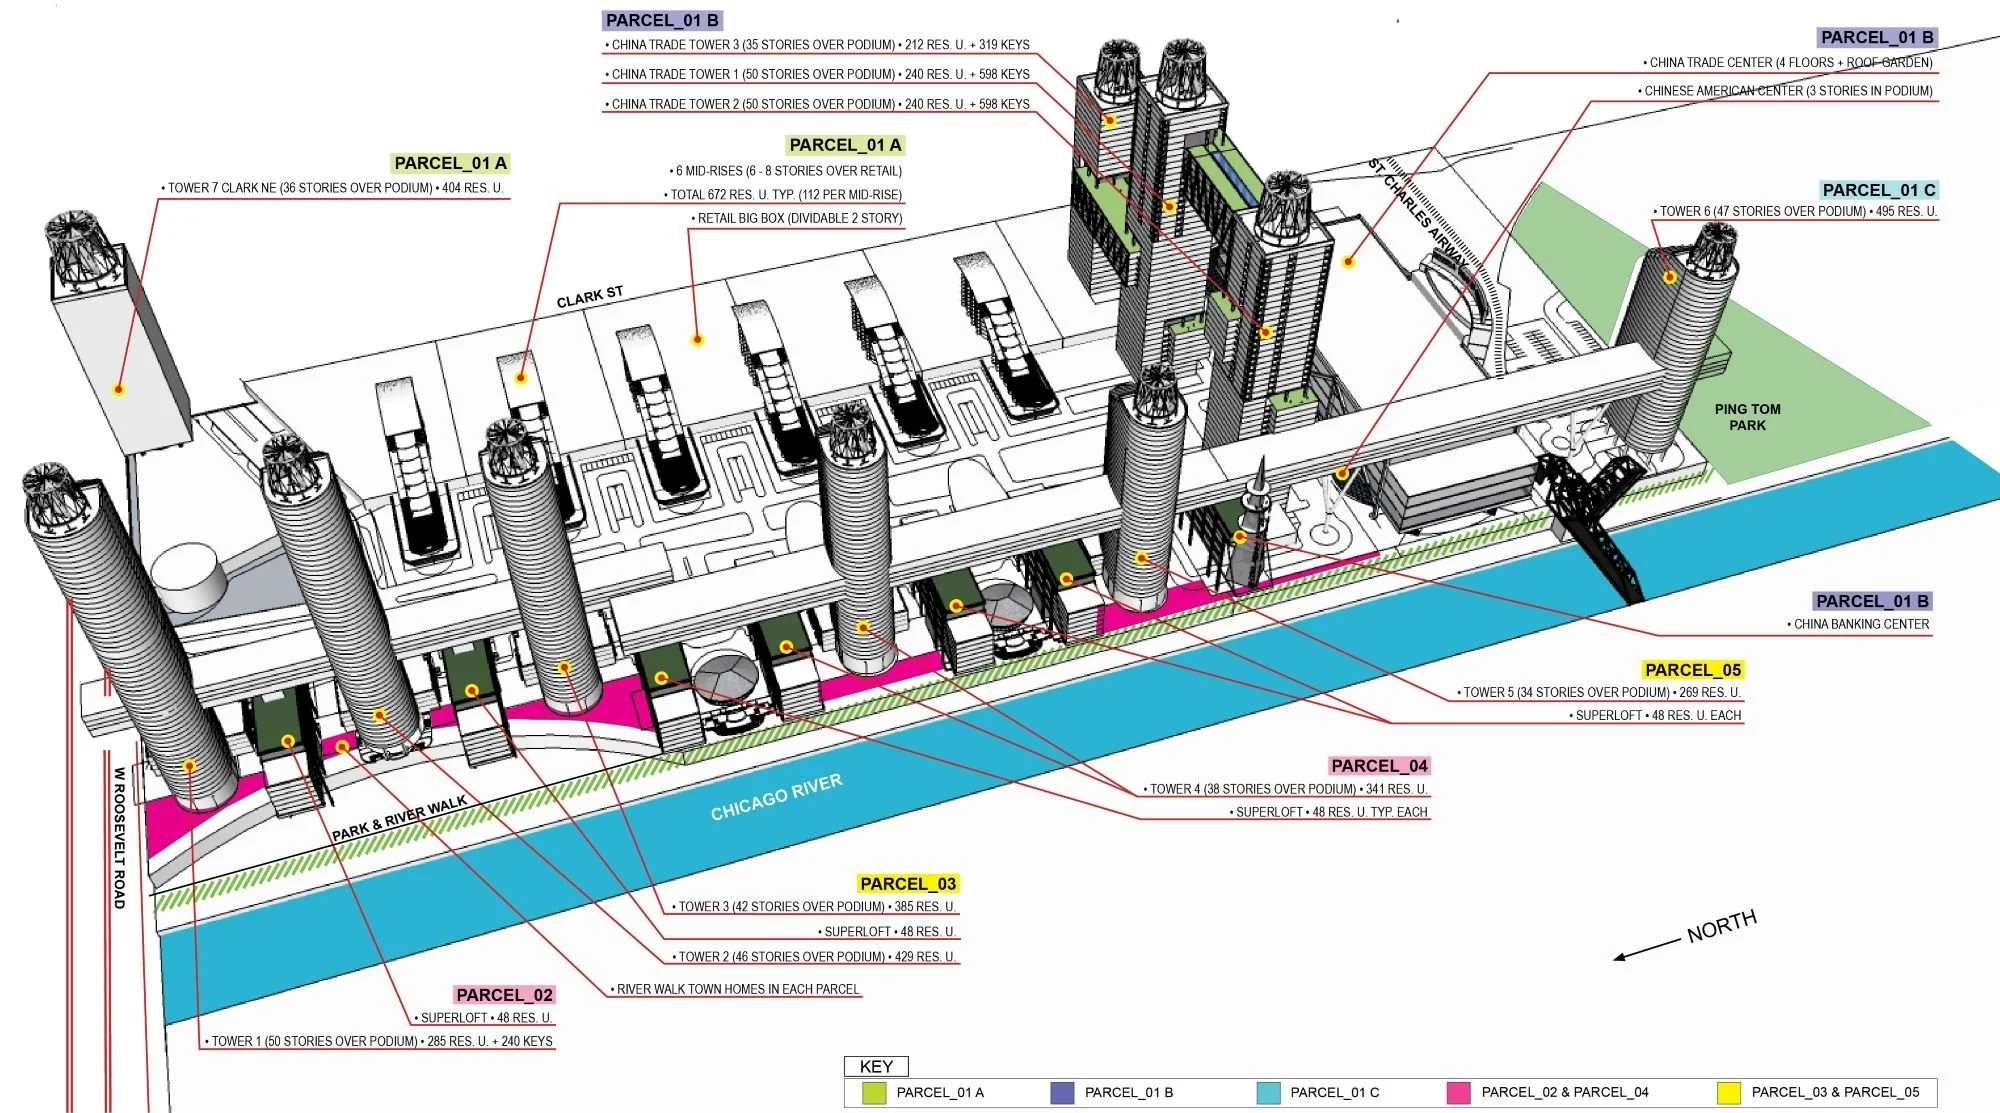Click the PARCEL_02 pink heading label
The height and width of the screenshot is (1113, 2000).
click(x=504, y=994)
